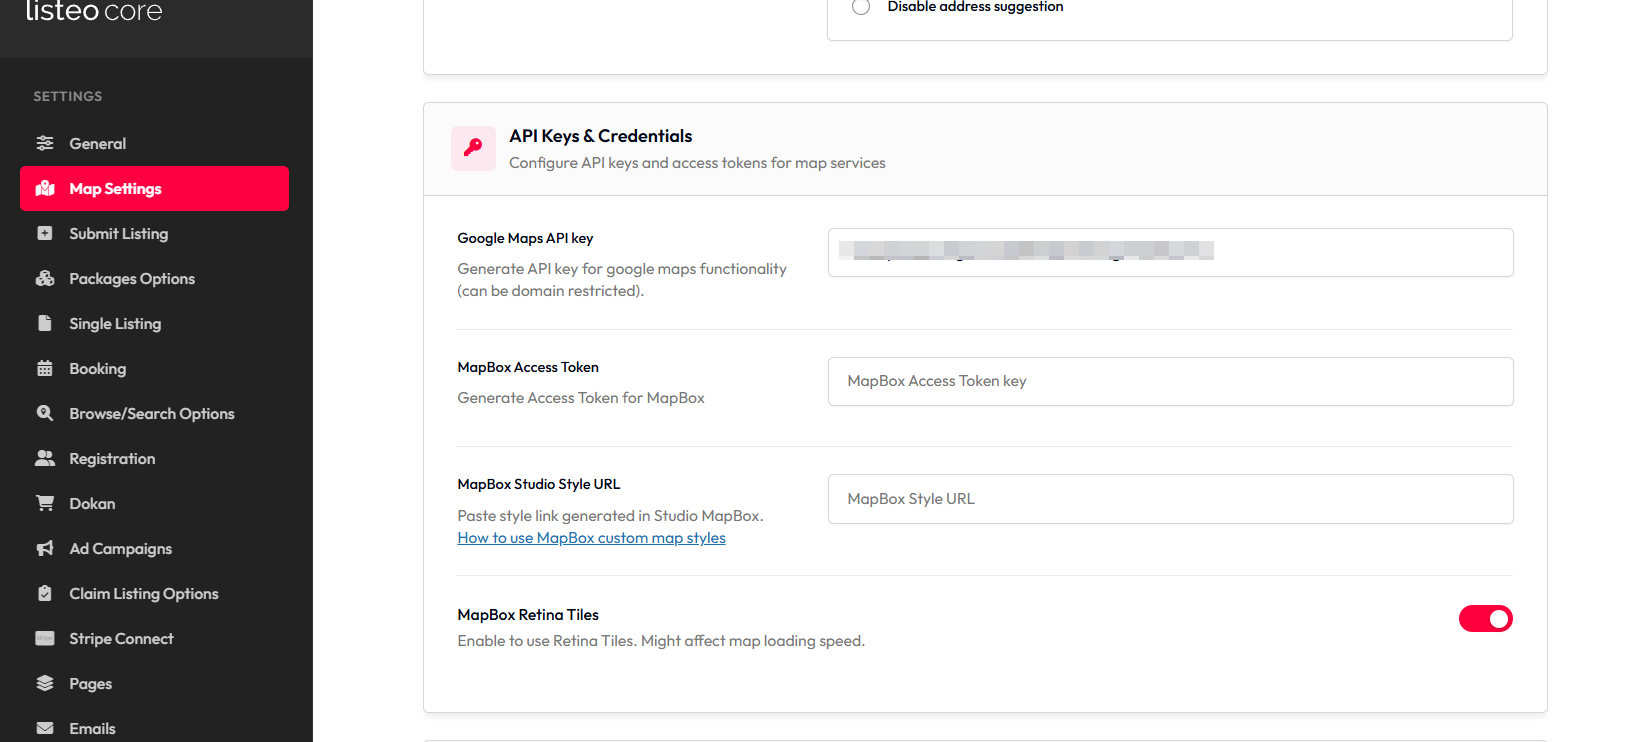Open Claim Listing Options in the sidebar

[x=143, y=594]
